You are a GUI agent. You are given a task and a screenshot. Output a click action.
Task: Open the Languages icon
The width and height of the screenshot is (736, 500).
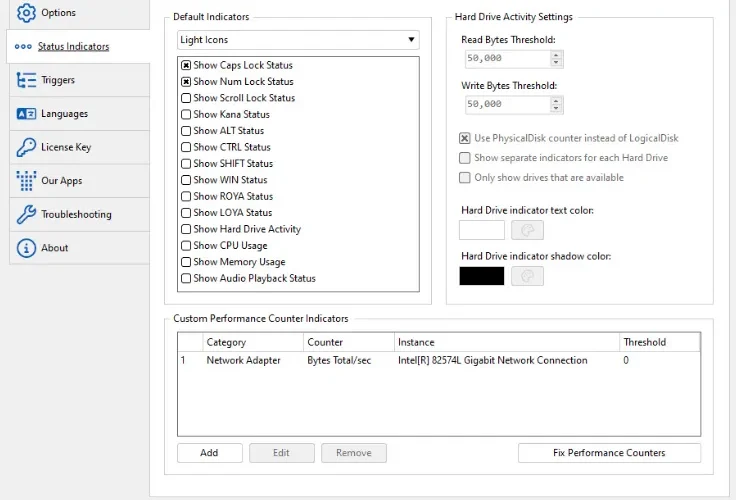point(26,114)
